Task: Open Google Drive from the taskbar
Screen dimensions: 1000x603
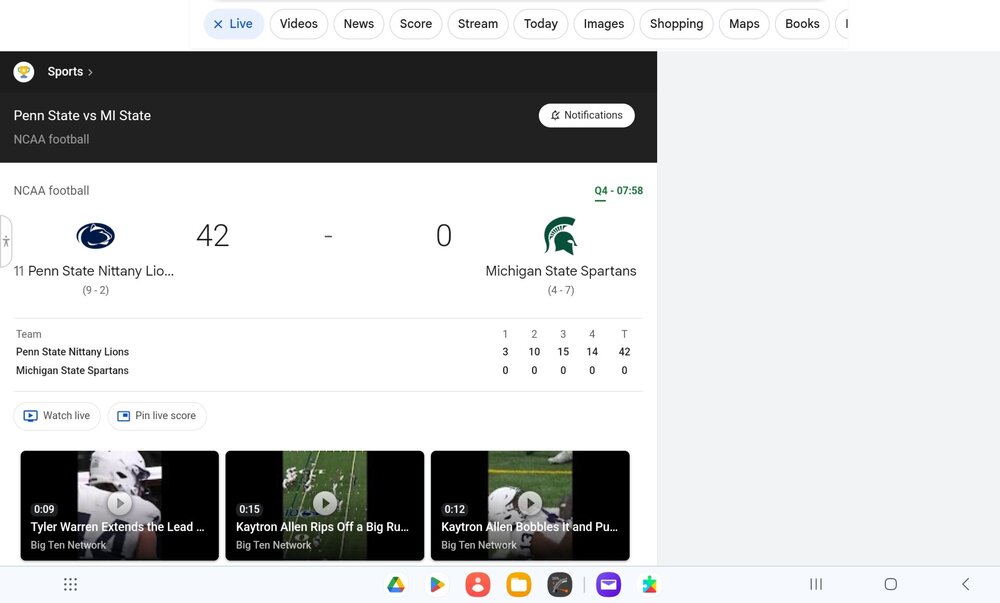Action: pos(396,585)
